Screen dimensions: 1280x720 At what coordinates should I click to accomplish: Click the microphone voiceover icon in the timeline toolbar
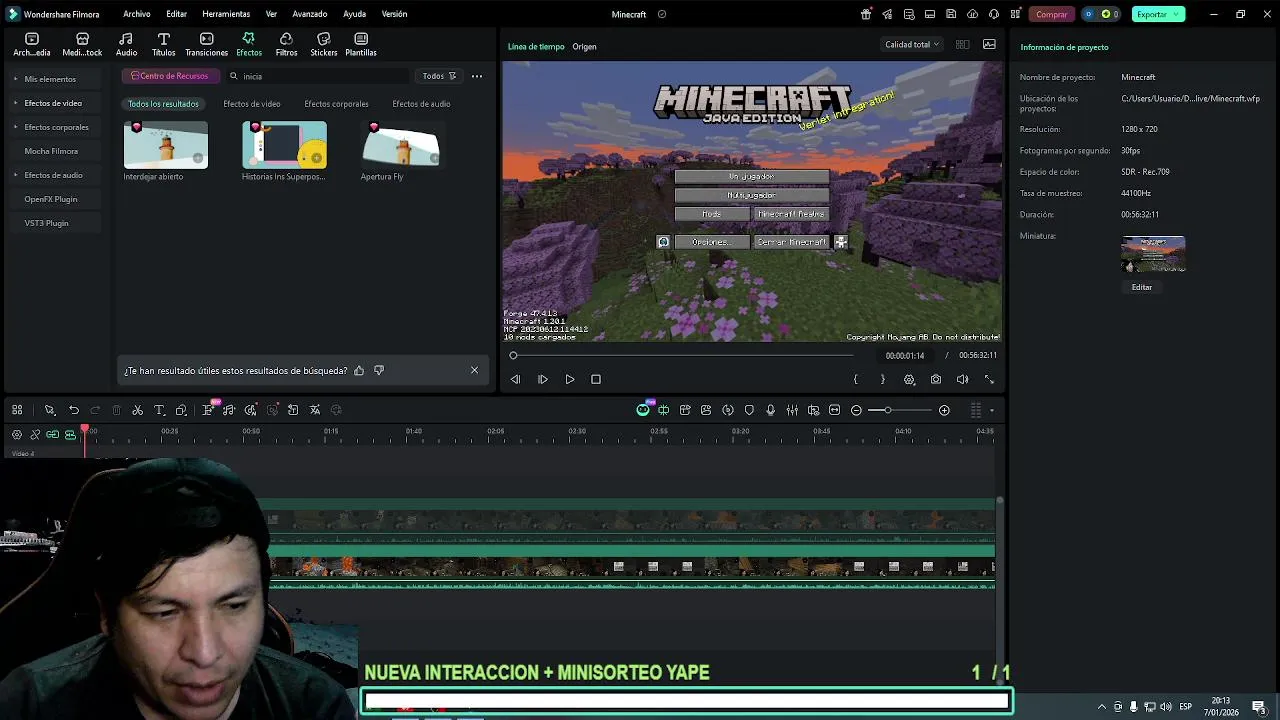tap(770, 410)
